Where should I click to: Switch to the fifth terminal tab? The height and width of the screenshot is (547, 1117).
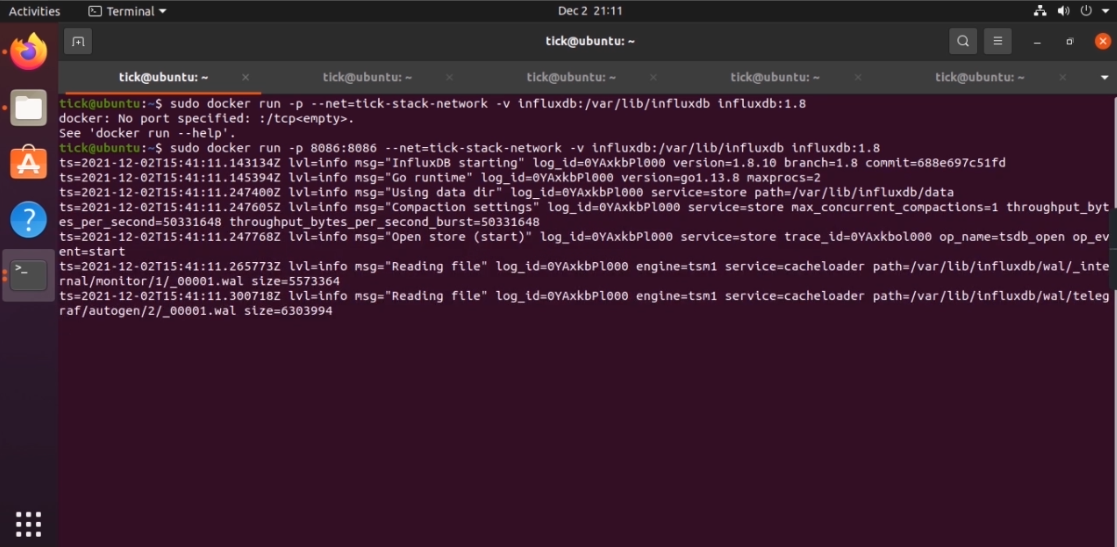click(980, 77)
